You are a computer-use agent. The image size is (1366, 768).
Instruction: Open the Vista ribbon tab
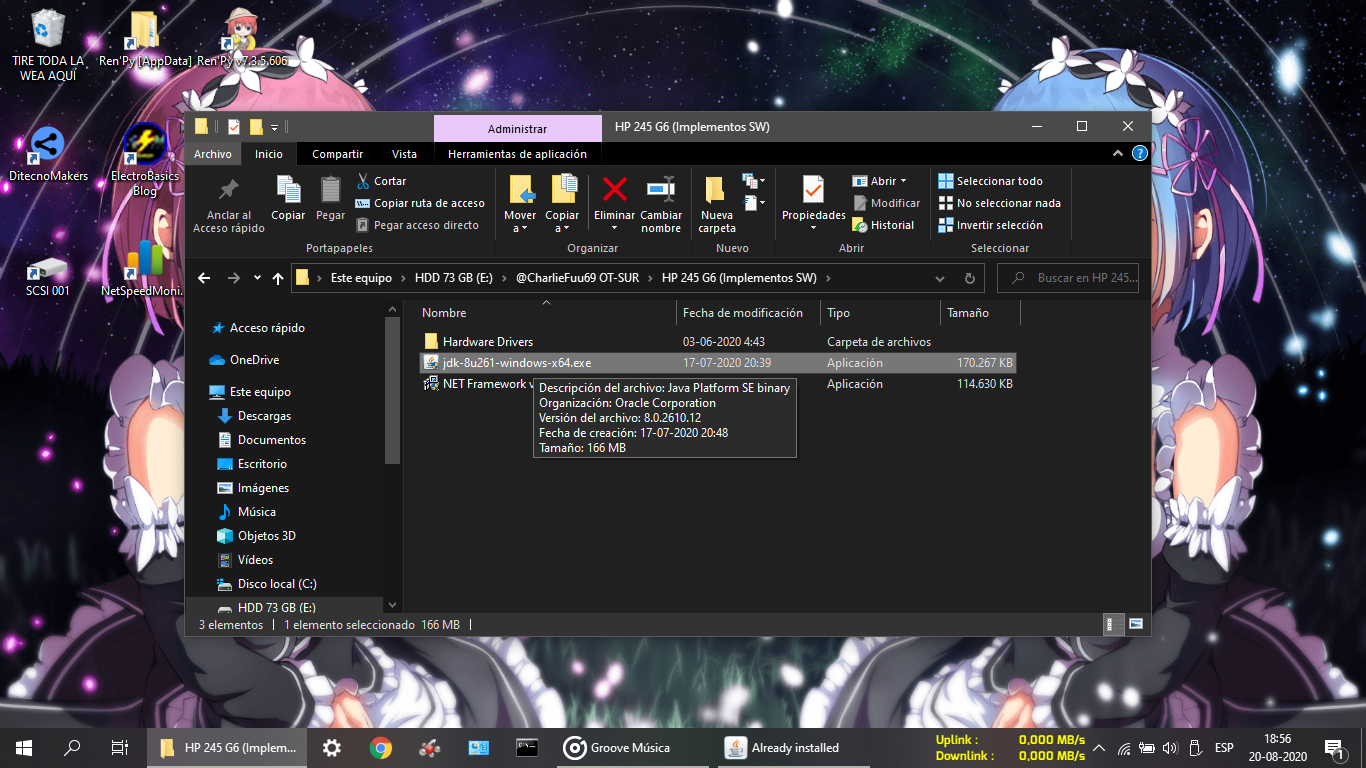click(x=404, y=154)
